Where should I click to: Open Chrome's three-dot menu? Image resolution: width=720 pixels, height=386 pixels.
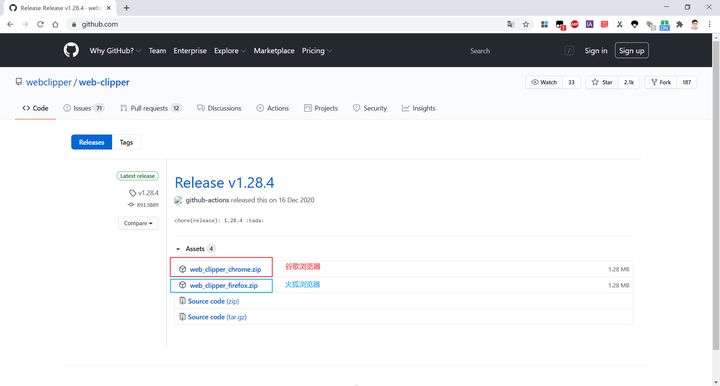point(709,24)
